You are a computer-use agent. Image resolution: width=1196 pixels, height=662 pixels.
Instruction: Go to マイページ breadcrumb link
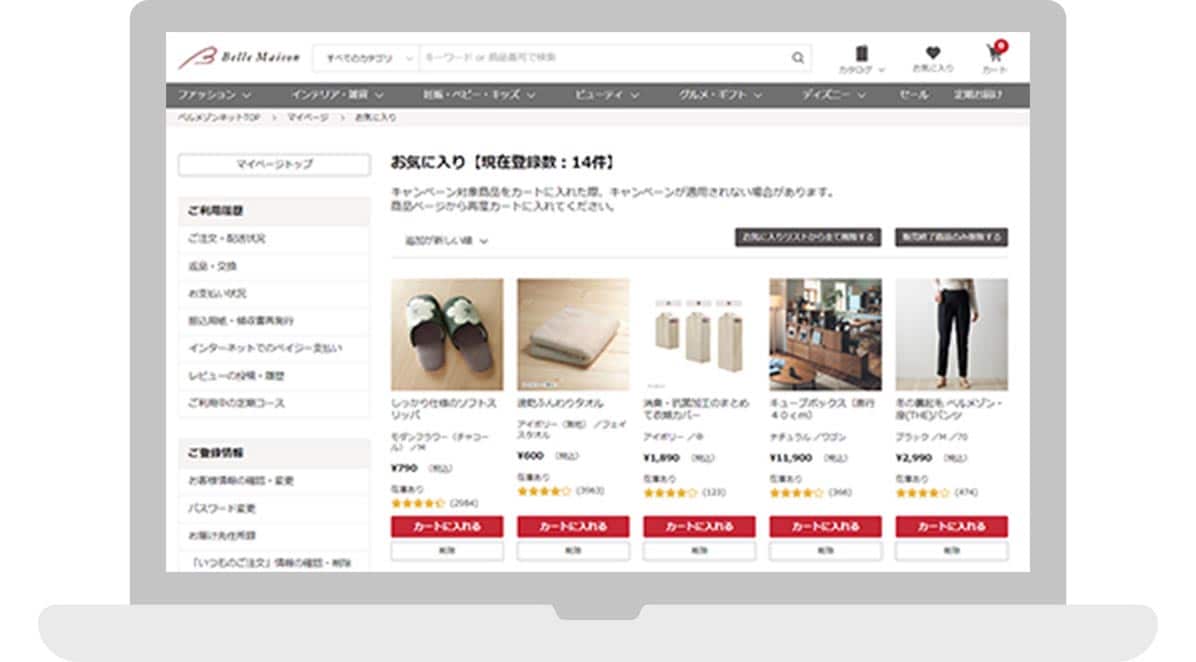(308, 117)
